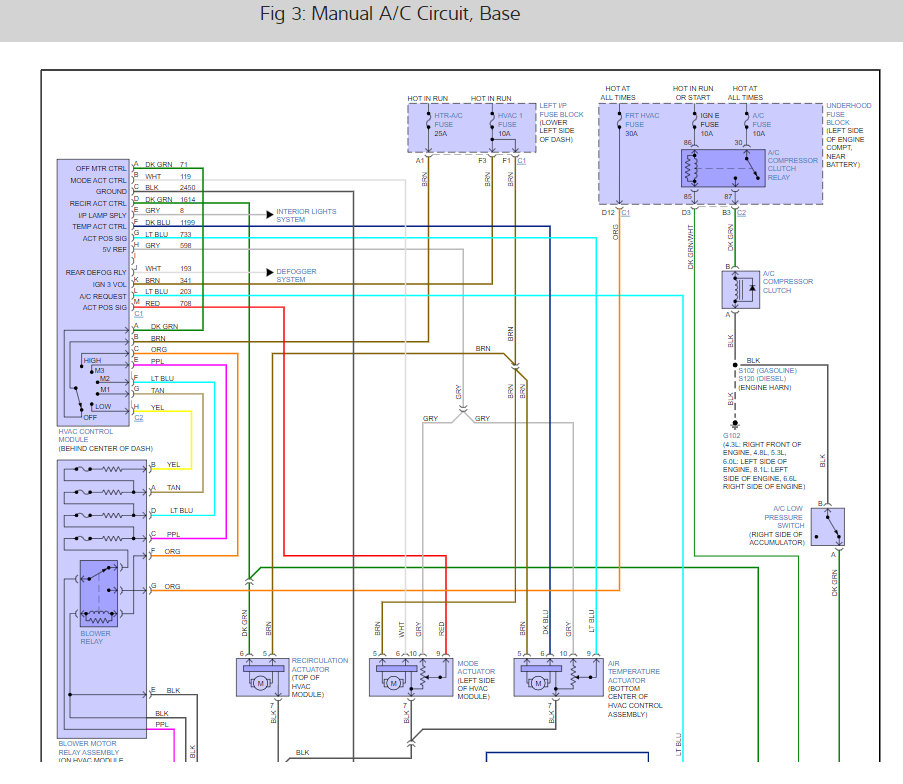Click the '5V REF' pin label

pyautogui.click(x=114, y=249)
